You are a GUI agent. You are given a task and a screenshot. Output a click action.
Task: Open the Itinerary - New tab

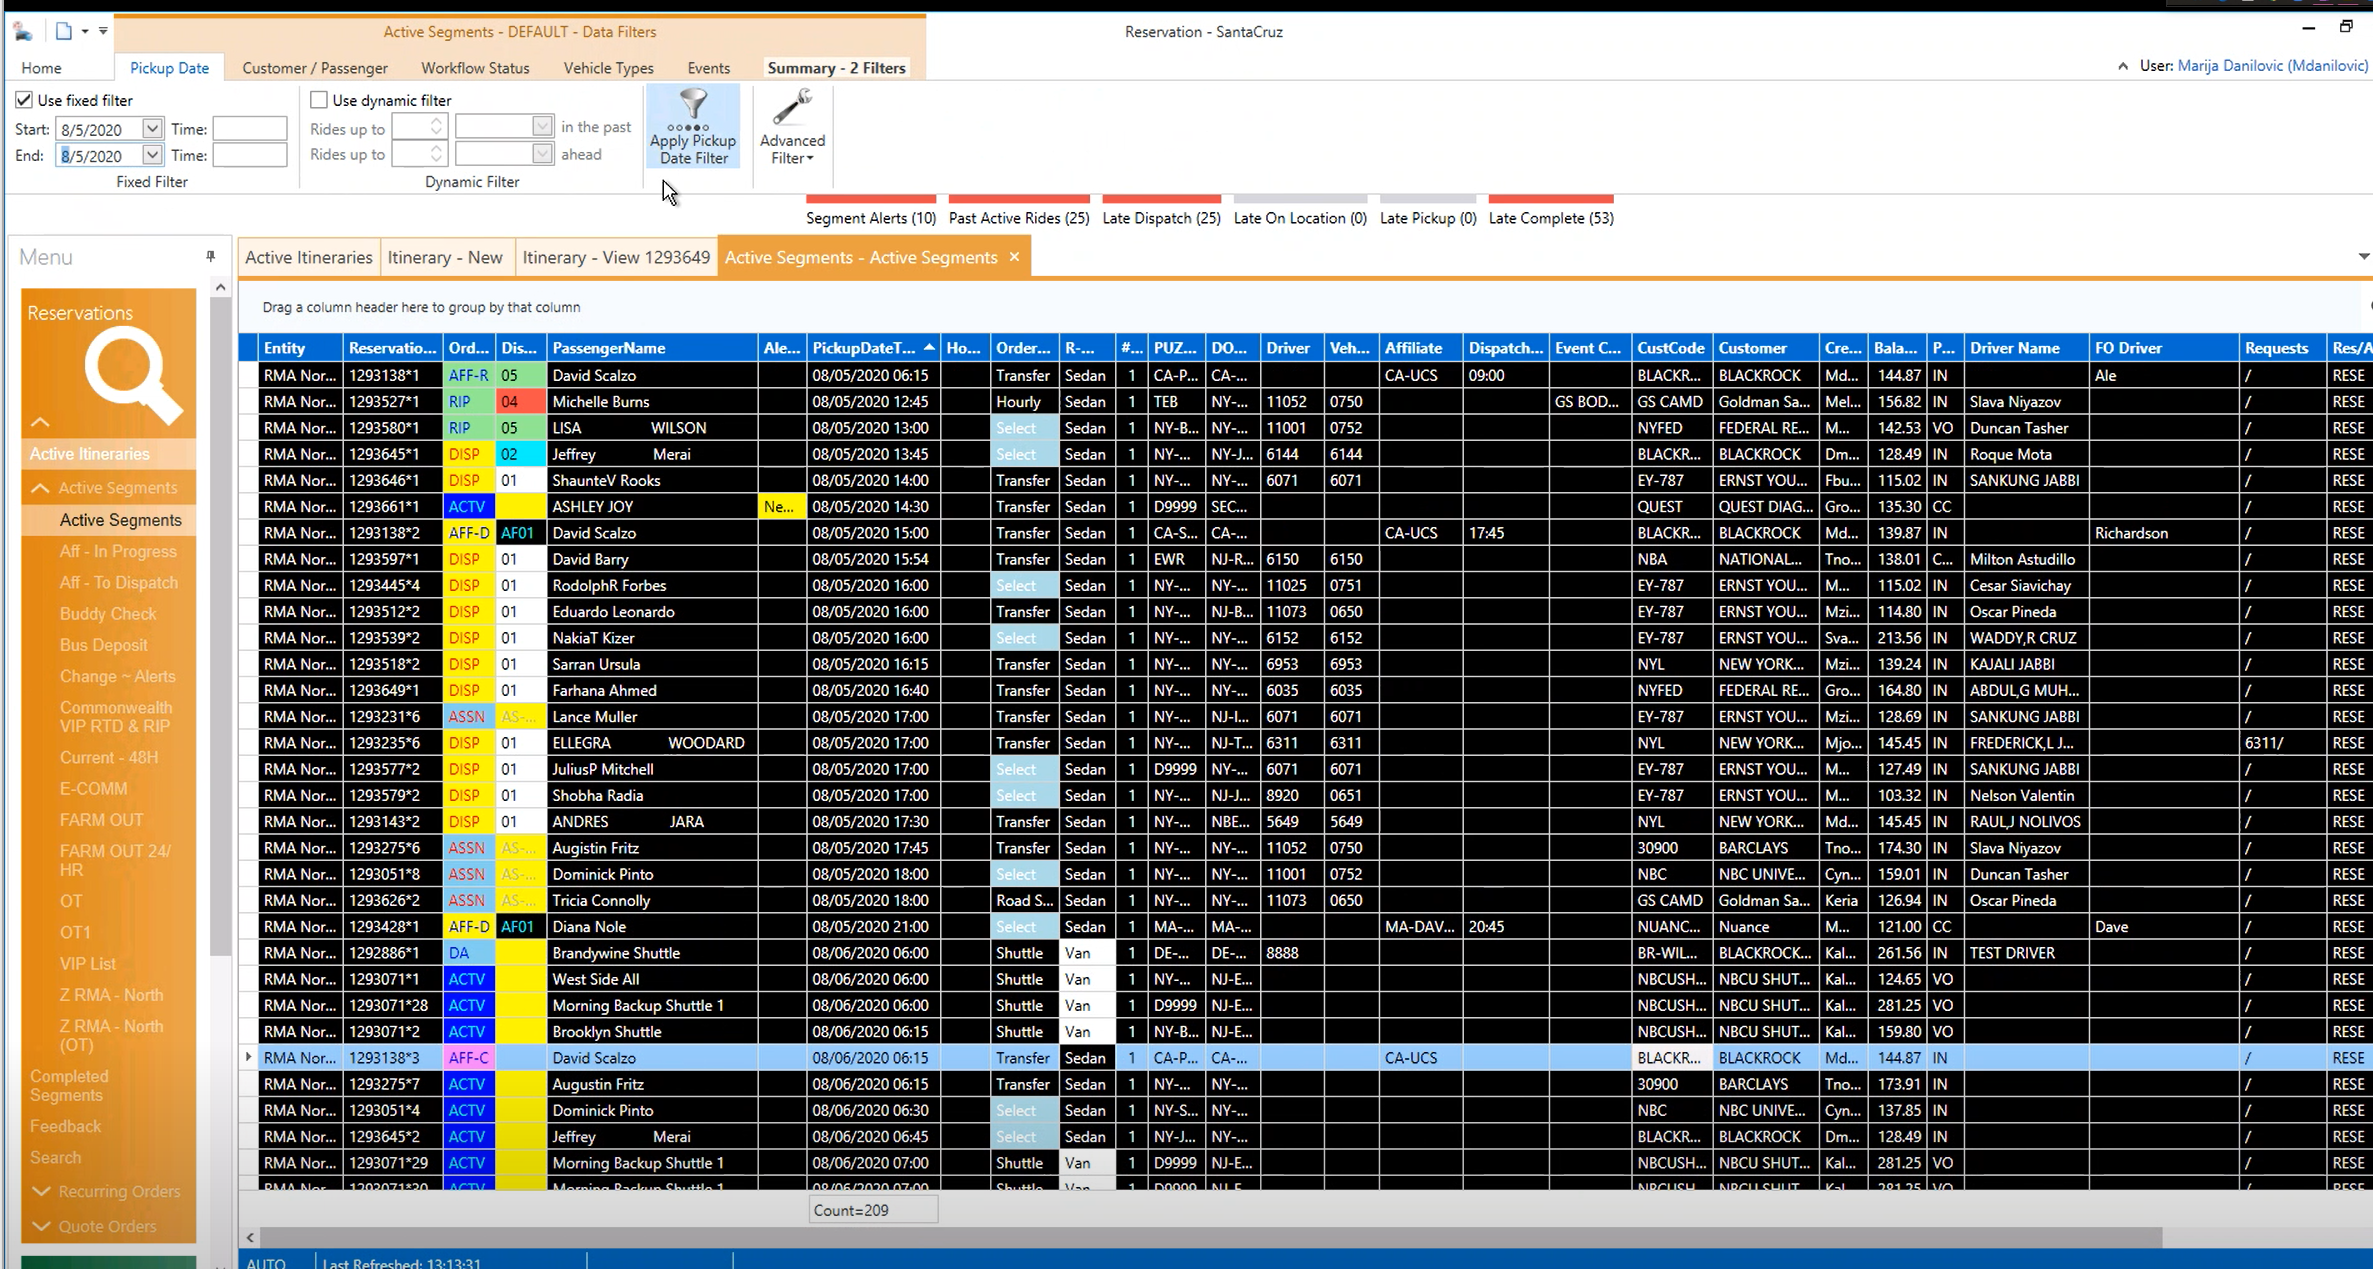point(445,256)
